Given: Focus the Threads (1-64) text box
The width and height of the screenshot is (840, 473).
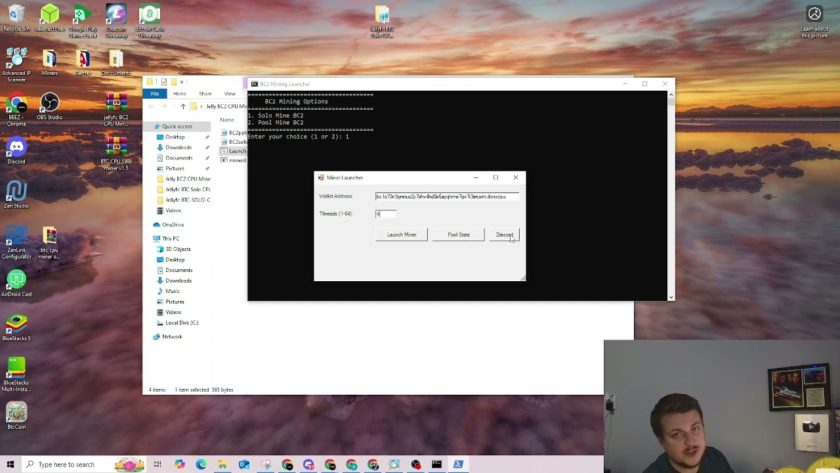Looking at the screenshot, I should point(385,213).
